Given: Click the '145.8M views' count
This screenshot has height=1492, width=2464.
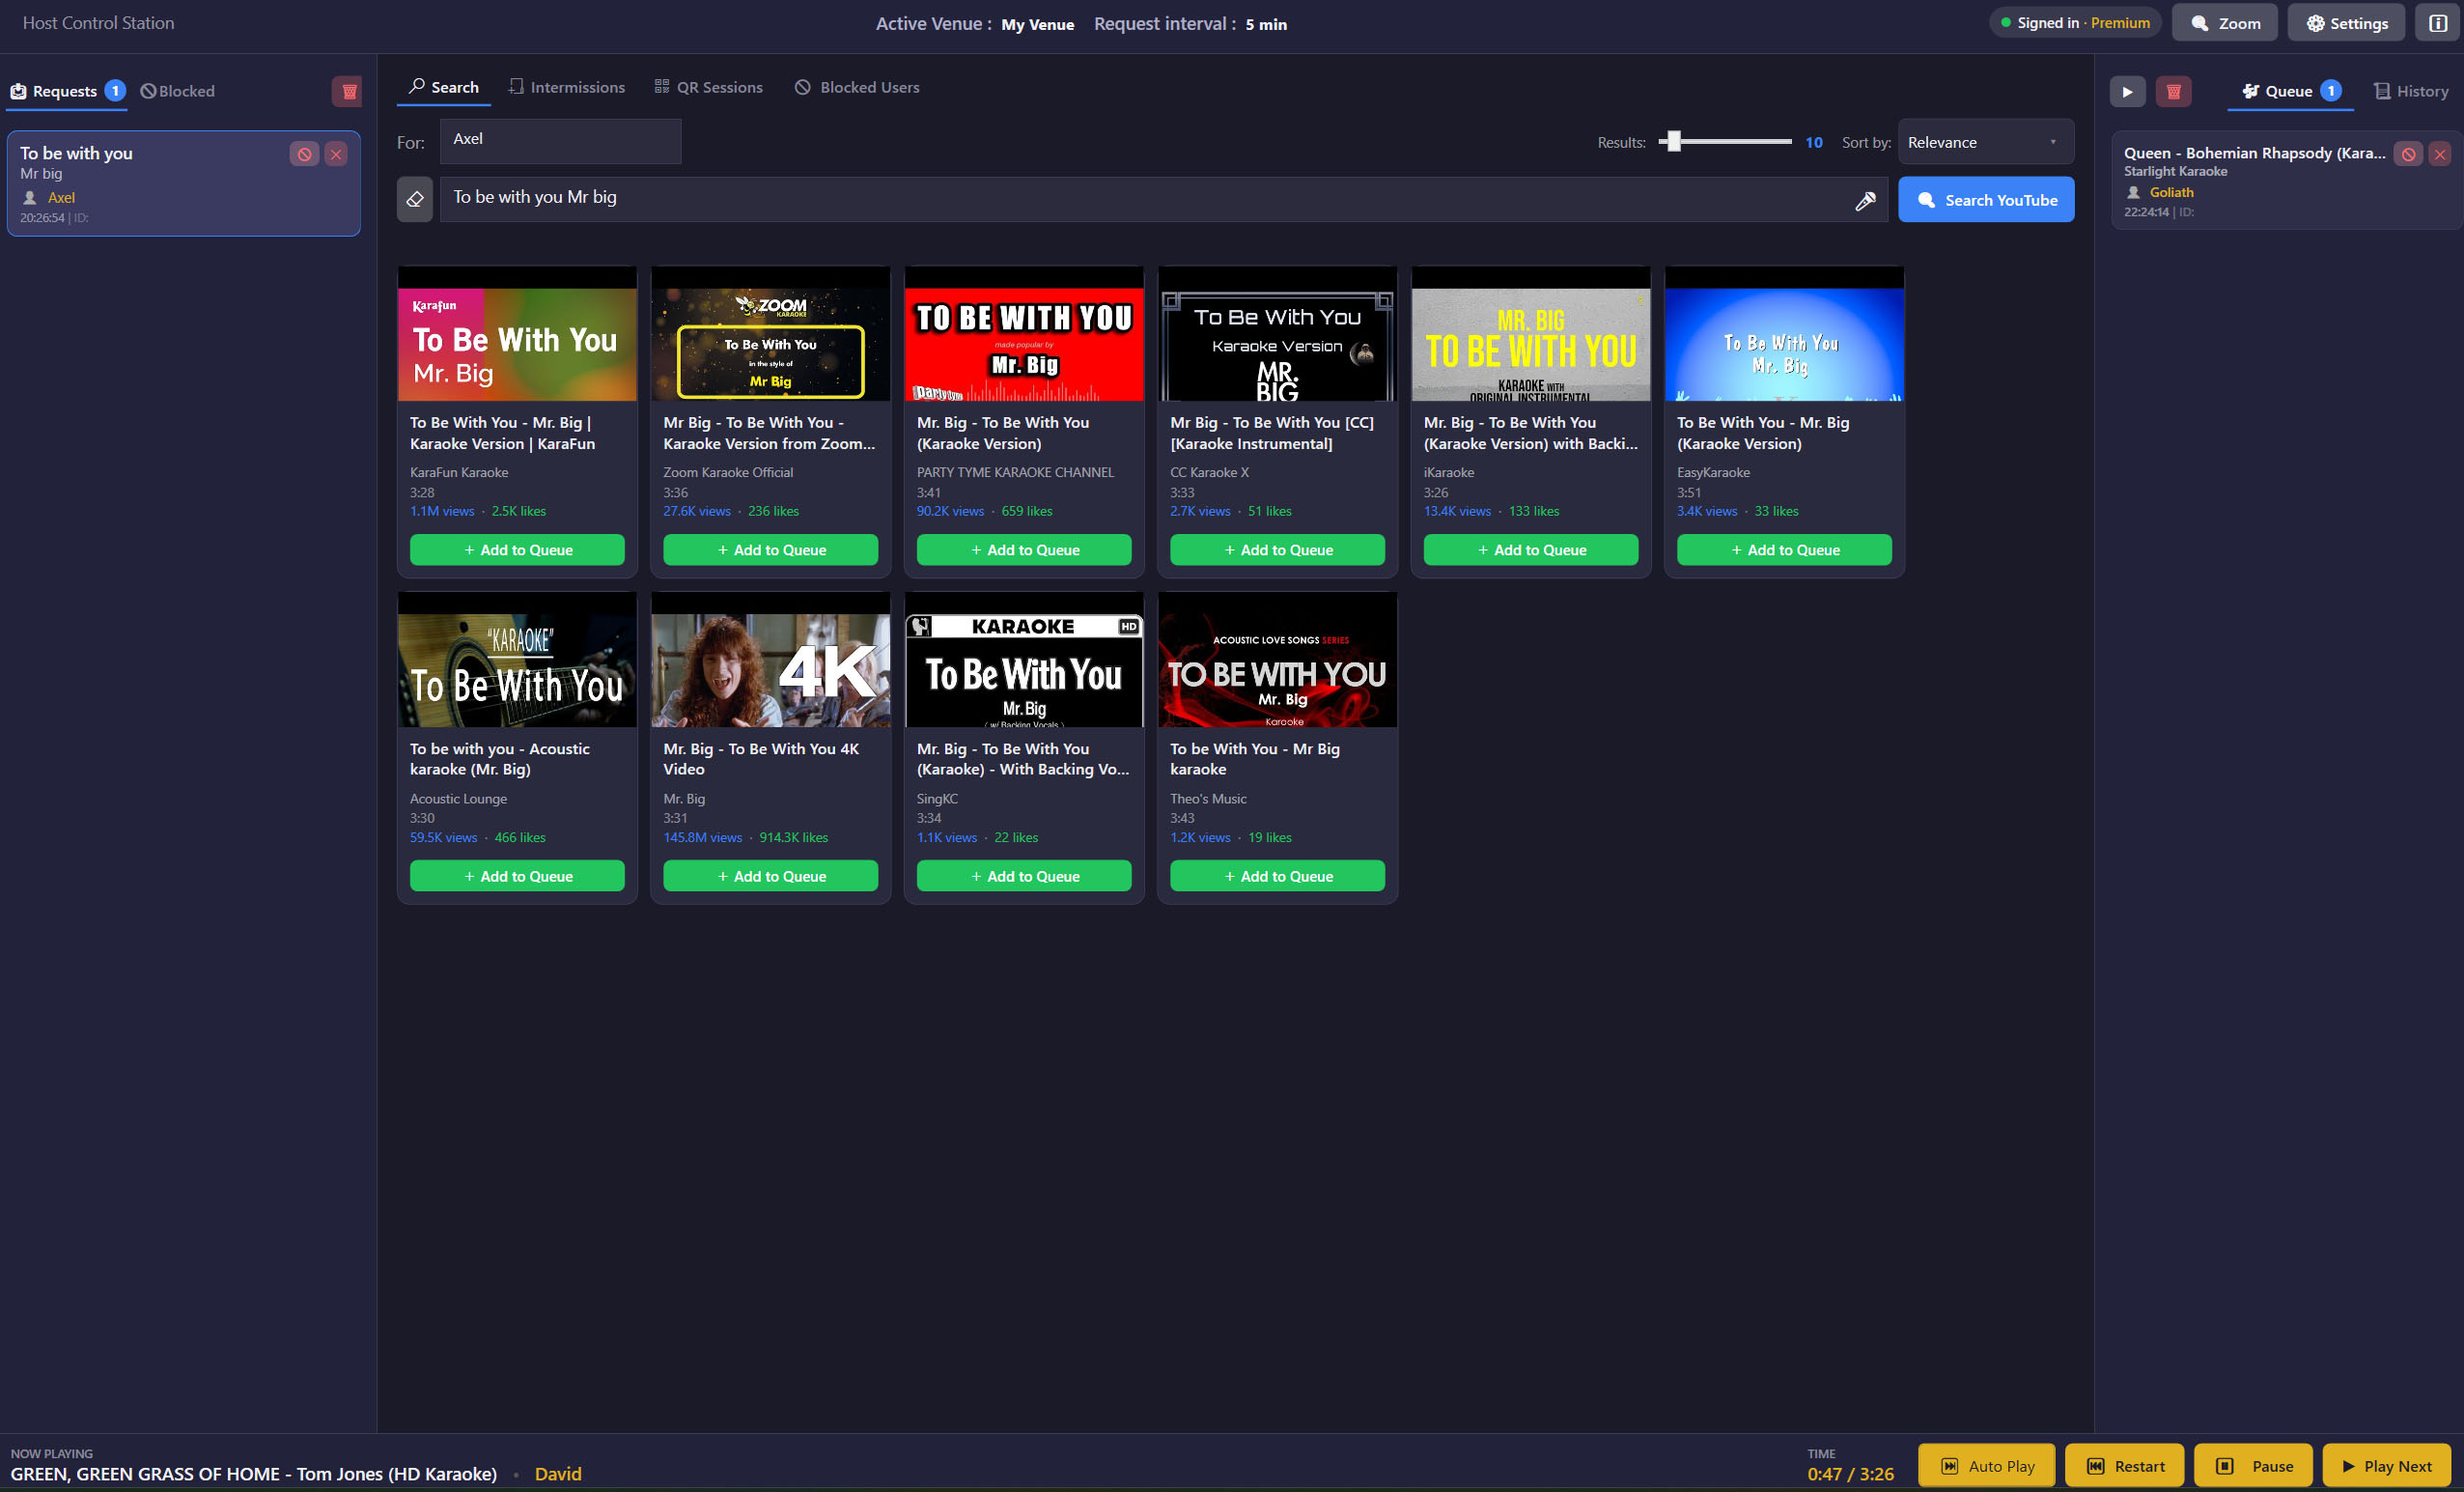Looking at the screenshot, I should click(x=703, y=838).
